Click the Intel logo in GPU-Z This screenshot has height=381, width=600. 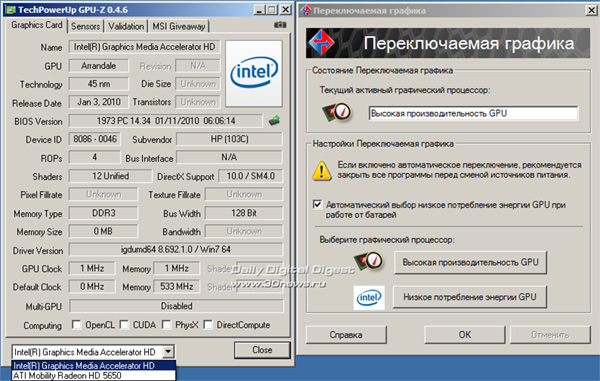pyautogui.click(x=254, y=73)
